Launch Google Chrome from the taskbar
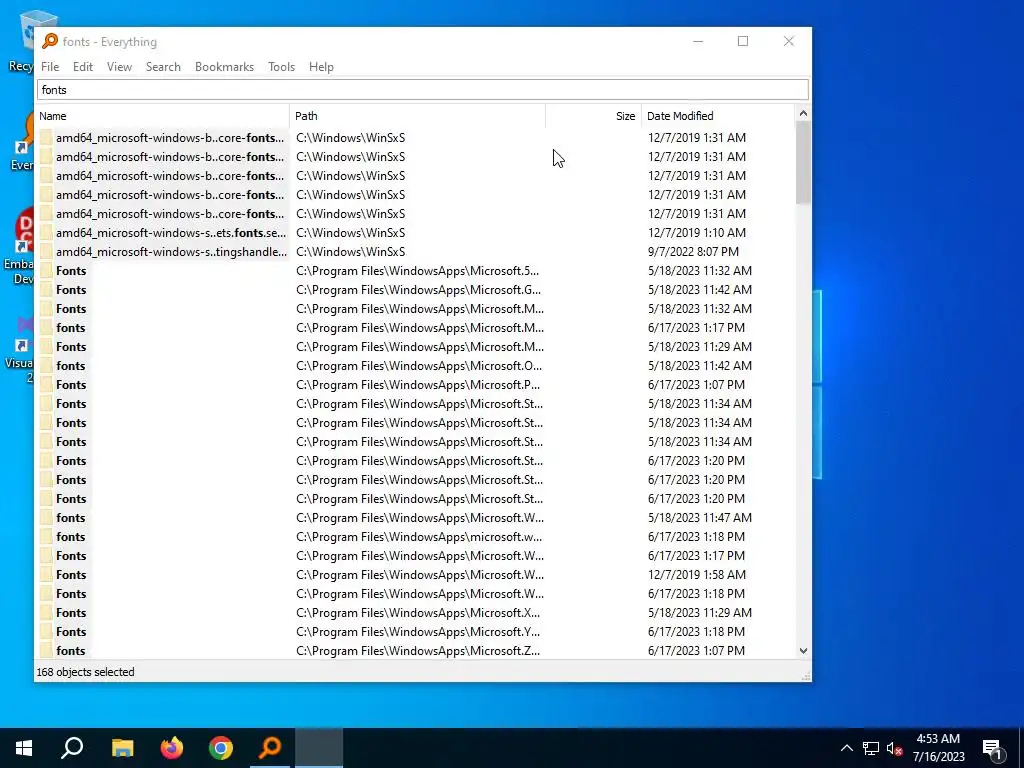 pyautogui.click(x=221, y=748)
